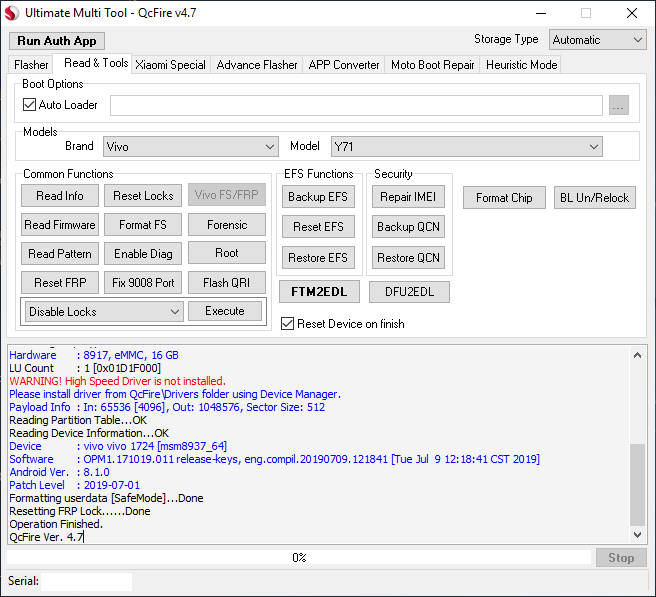
Task: Go to APP Converter tab
Action: (343, 65)
